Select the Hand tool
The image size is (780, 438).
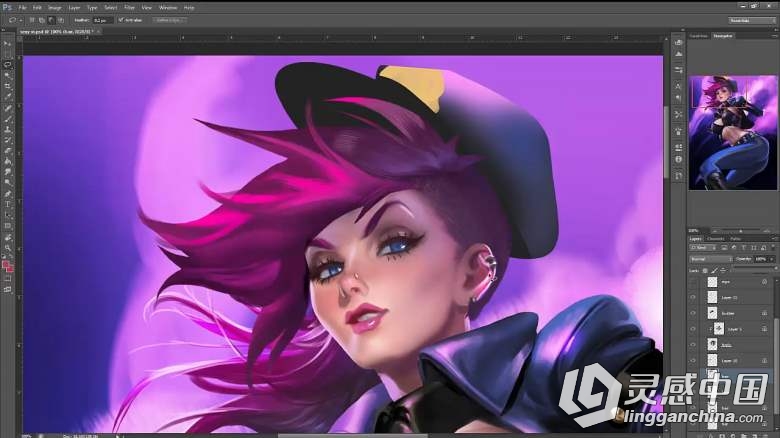(x=7, y=237)
